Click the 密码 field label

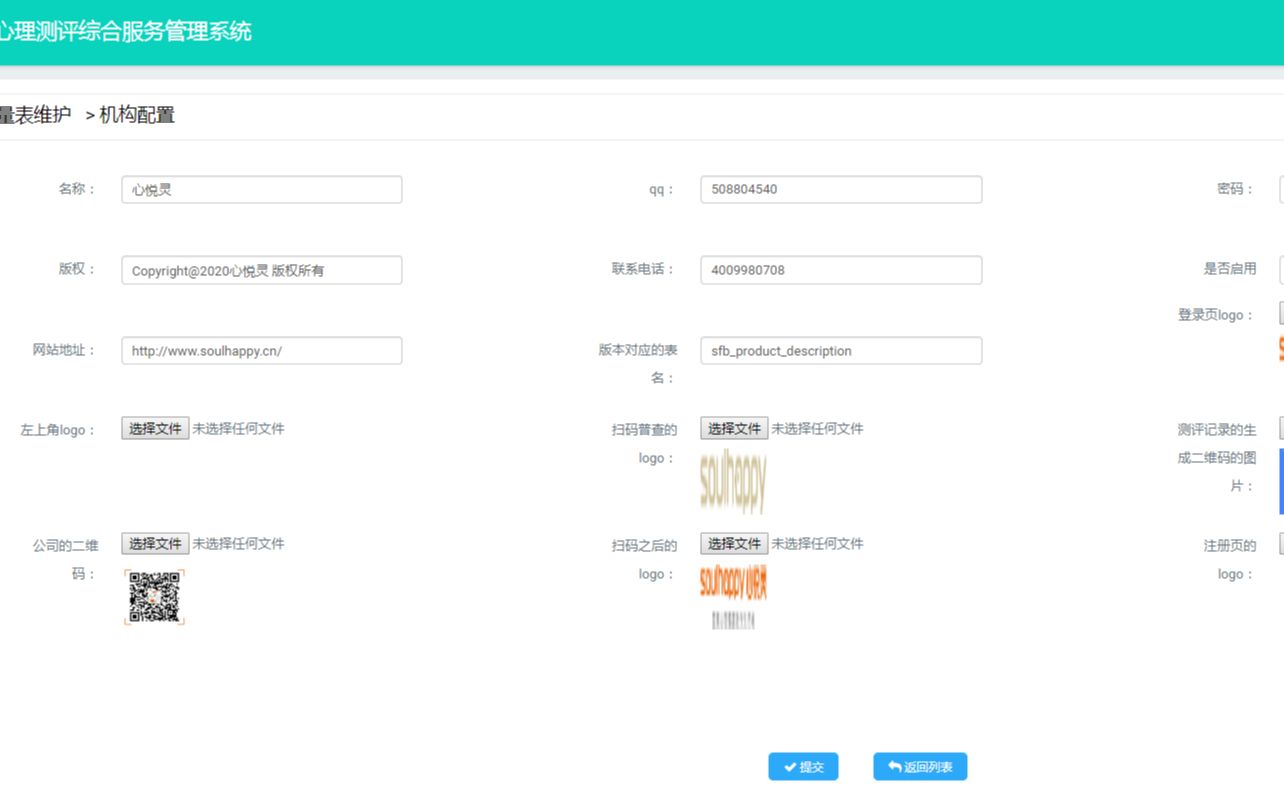tap(1236, 188)
